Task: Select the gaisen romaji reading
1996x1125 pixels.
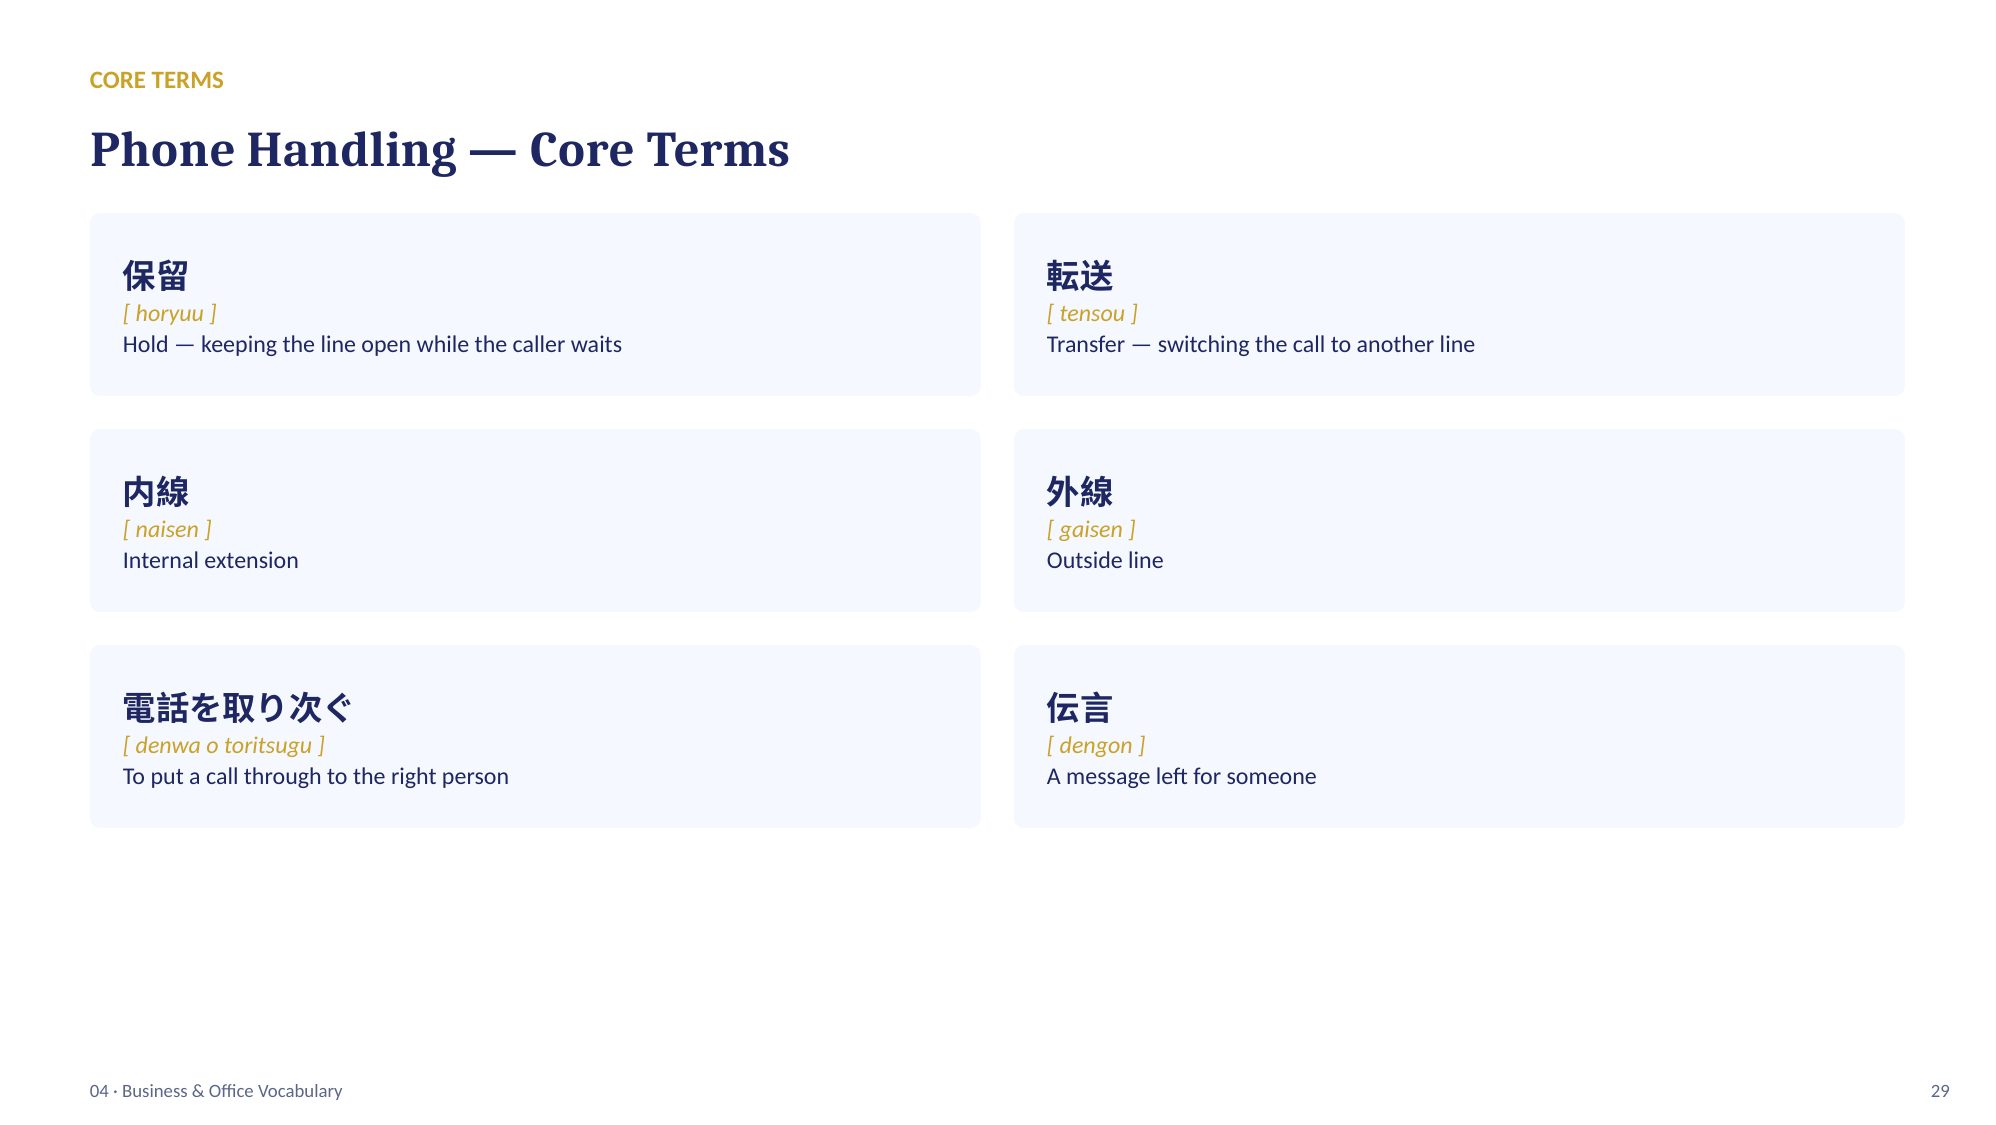Action: point(1091,529)
